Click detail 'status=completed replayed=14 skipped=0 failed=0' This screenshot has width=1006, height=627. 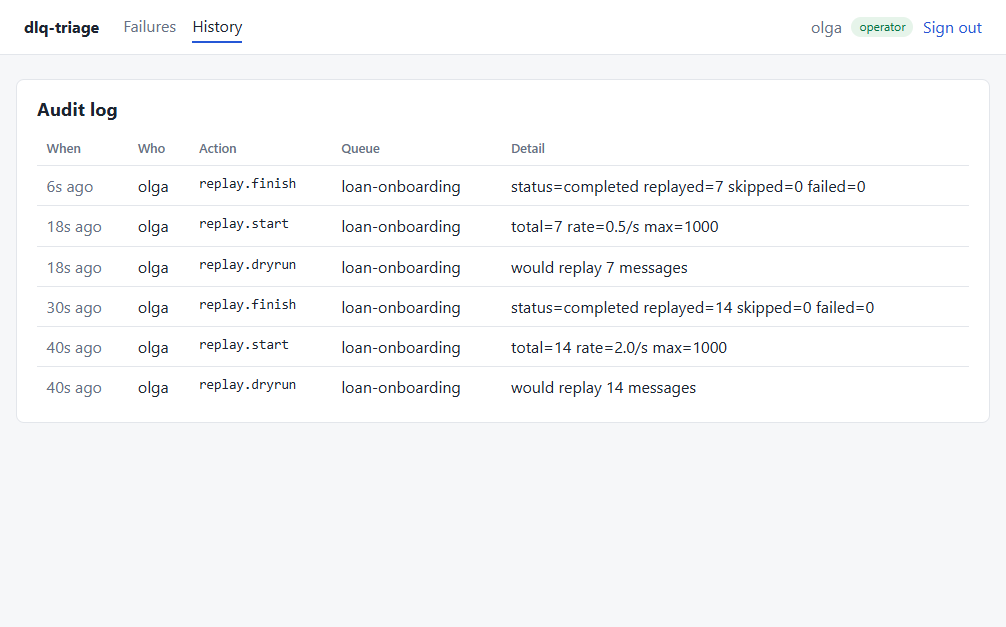pos(692,307)
